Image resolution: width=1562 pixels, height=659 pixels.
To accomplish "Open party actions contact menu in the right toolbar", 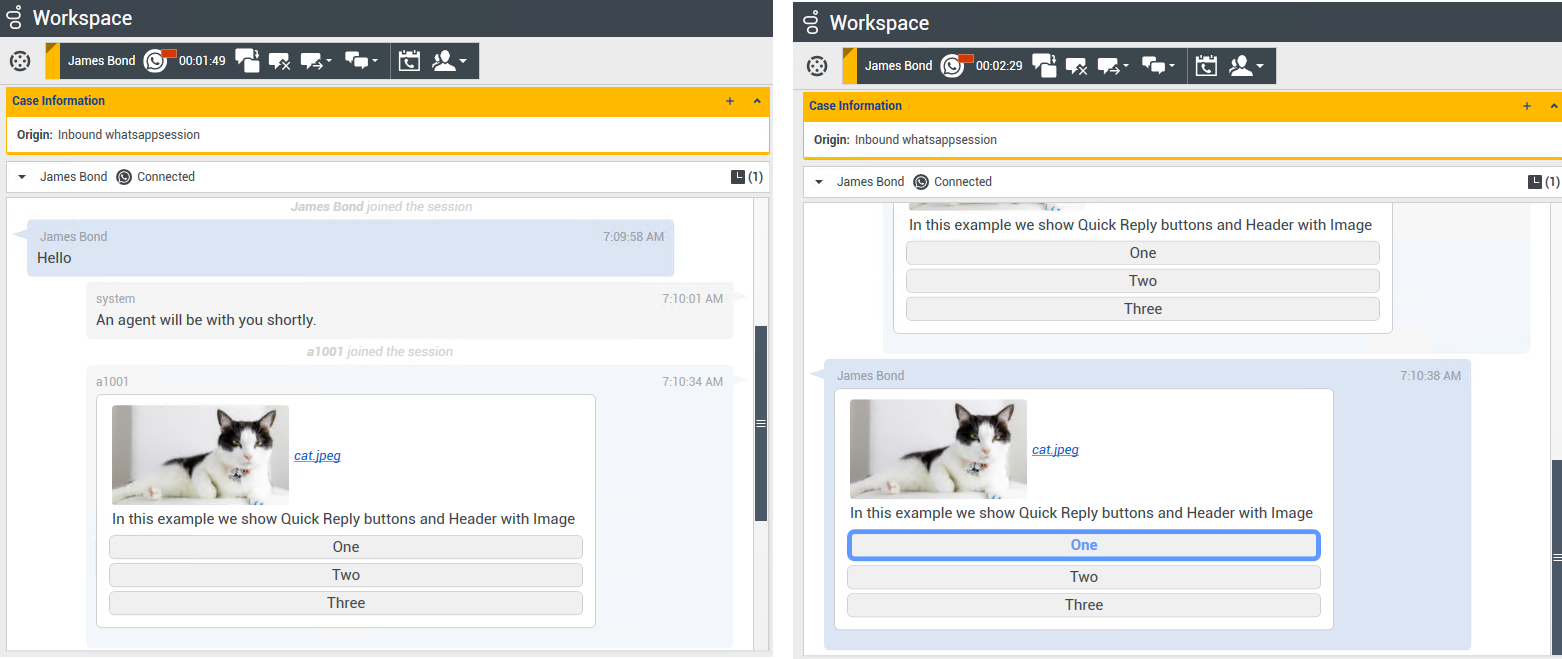I will pos(1246,66).
